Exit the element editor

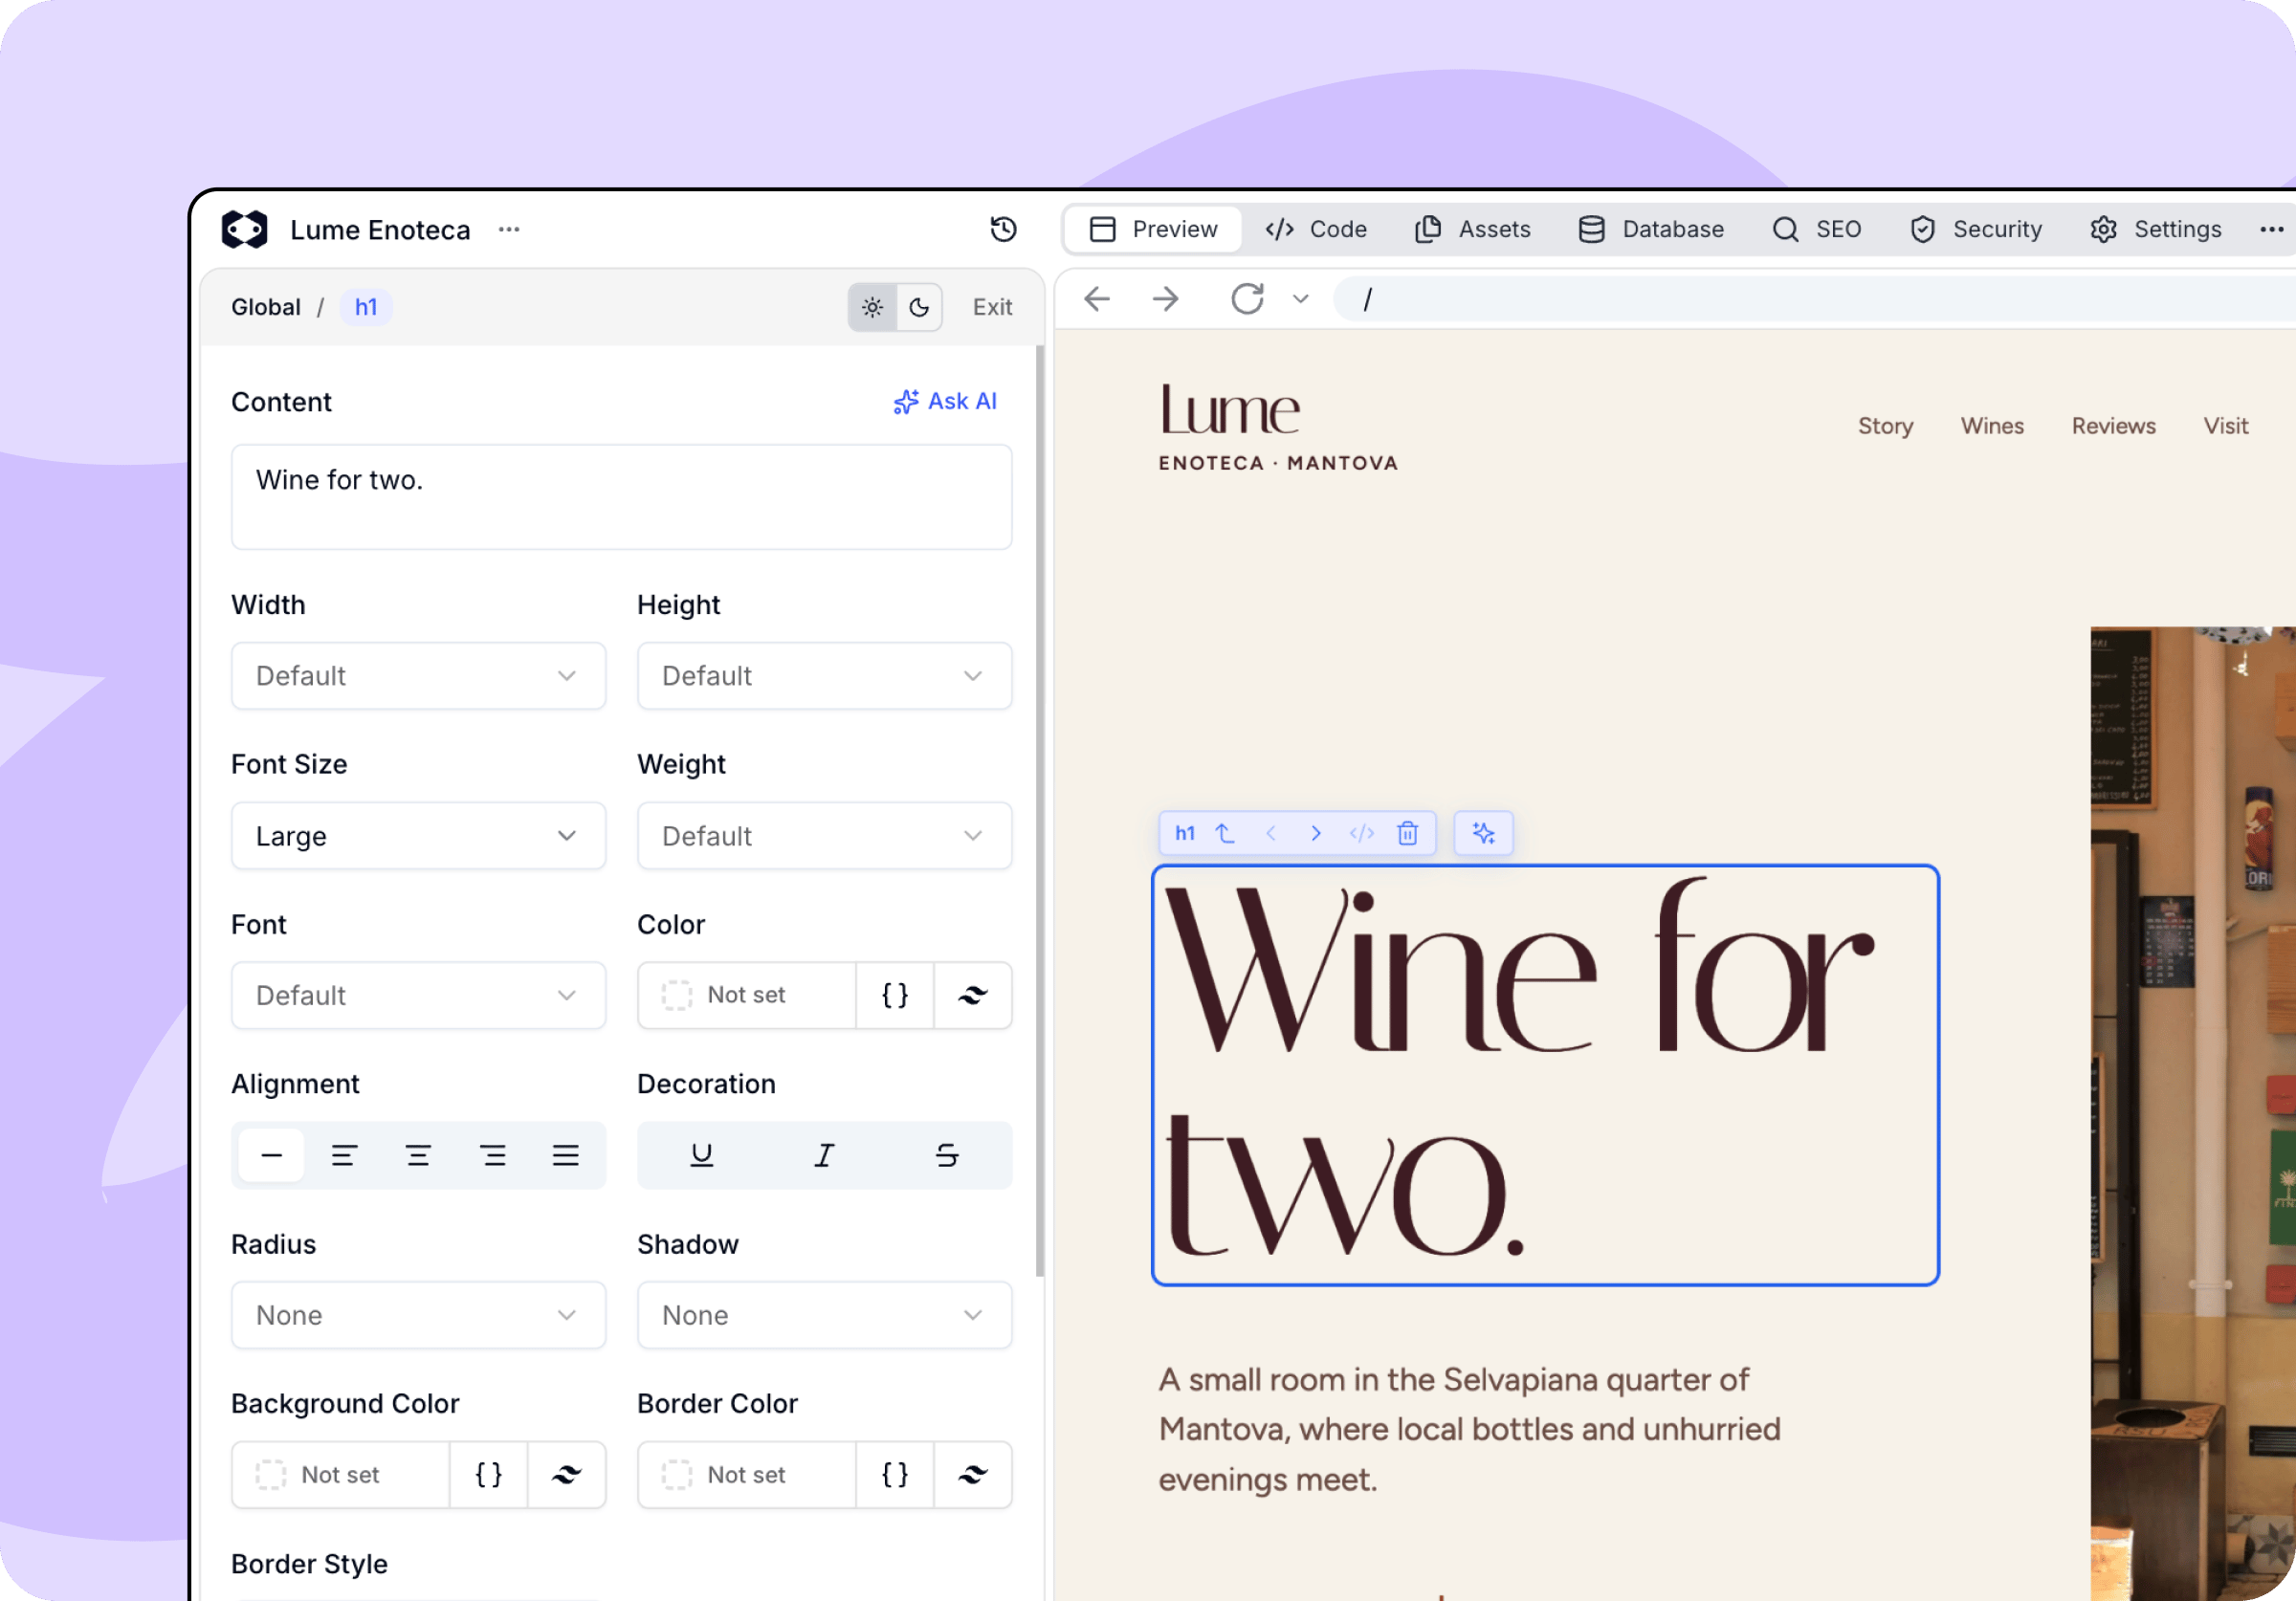coord(992,307)
